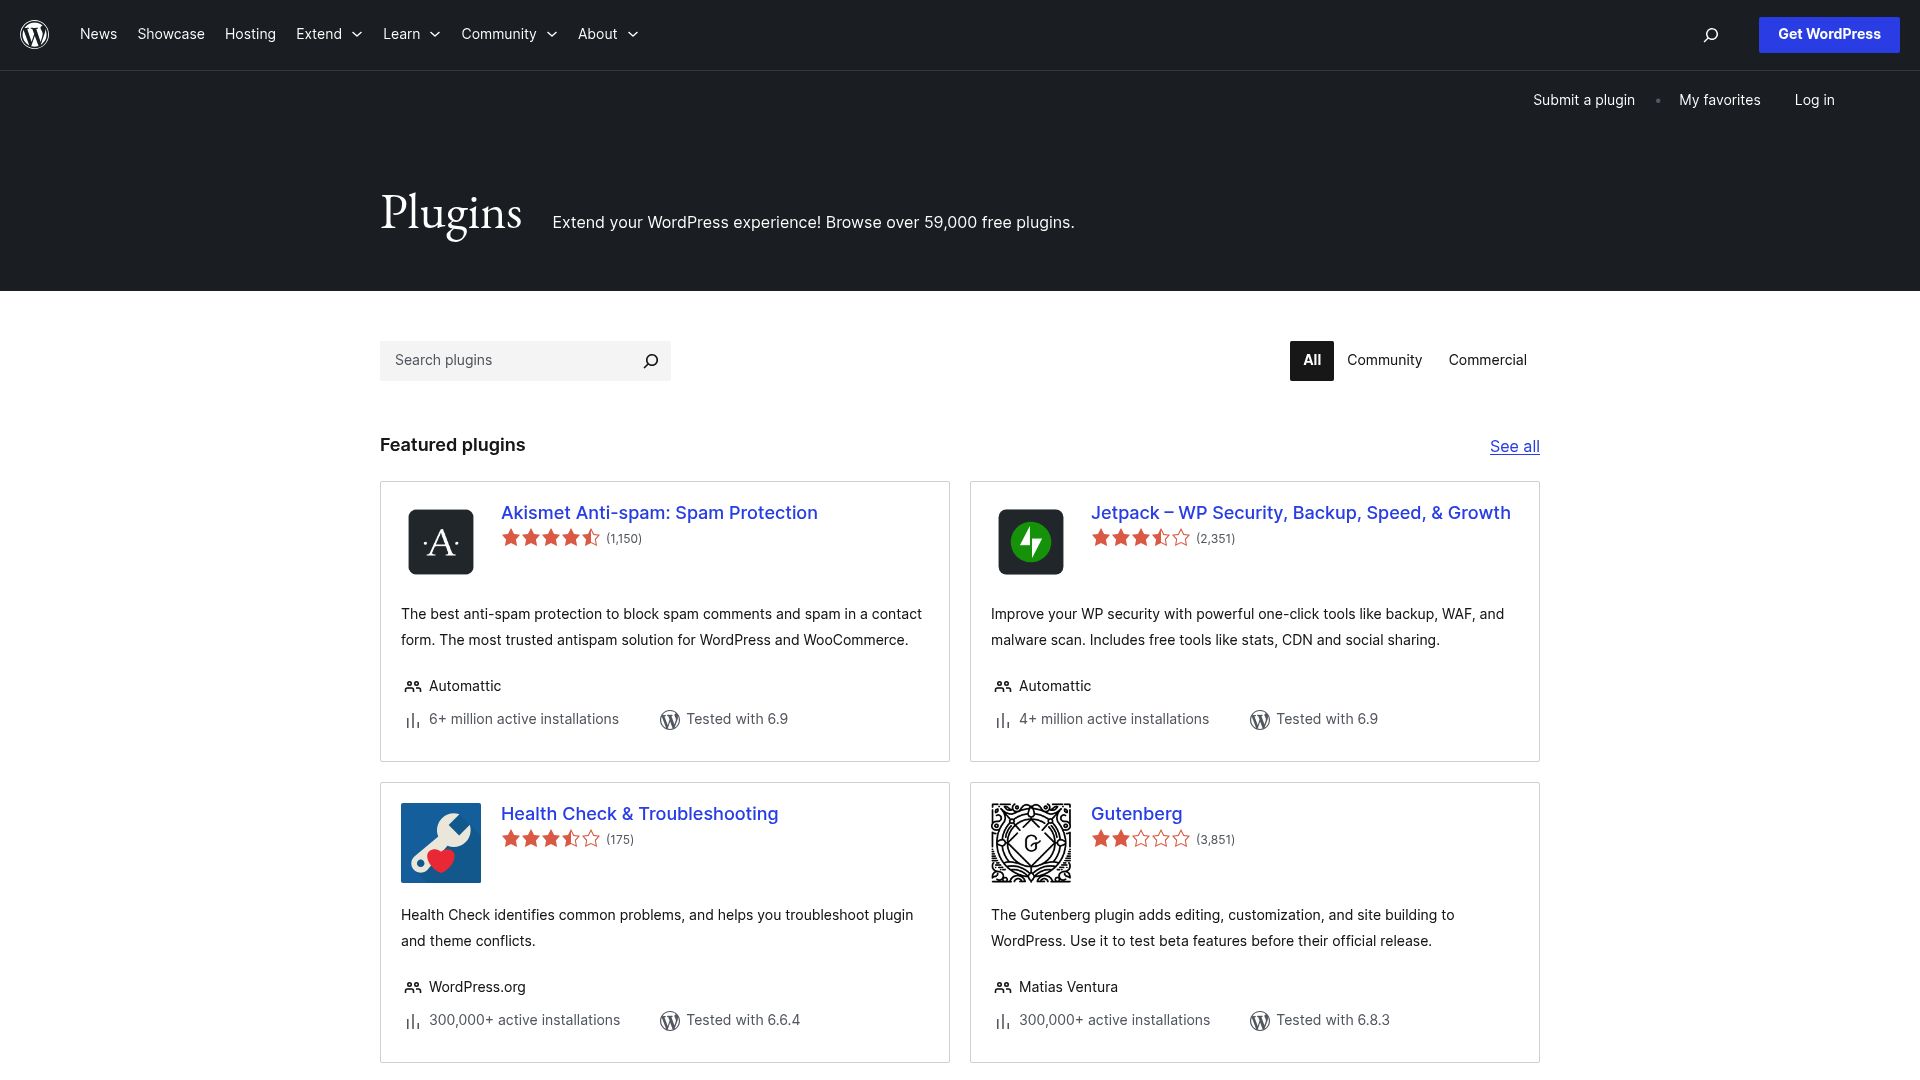Viewport: 1920px width, 1080px height.
Task: Select the Community plugins filter
Action: click(1385, 360)
